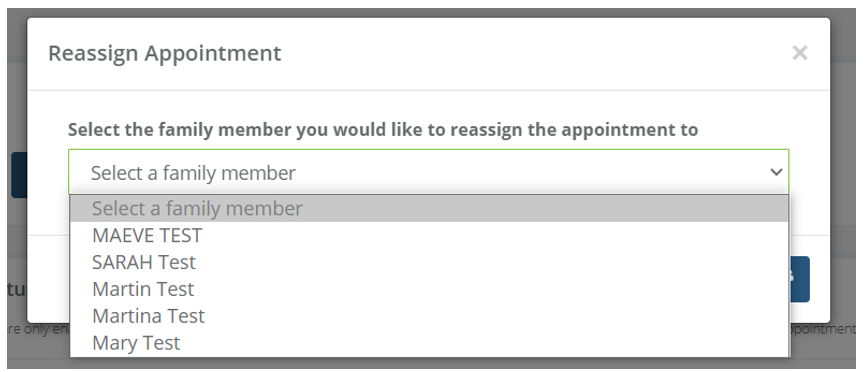Focus the green-outlined family member select field
The height and width of the screenshot is (372, 865).
click(429, 172)
